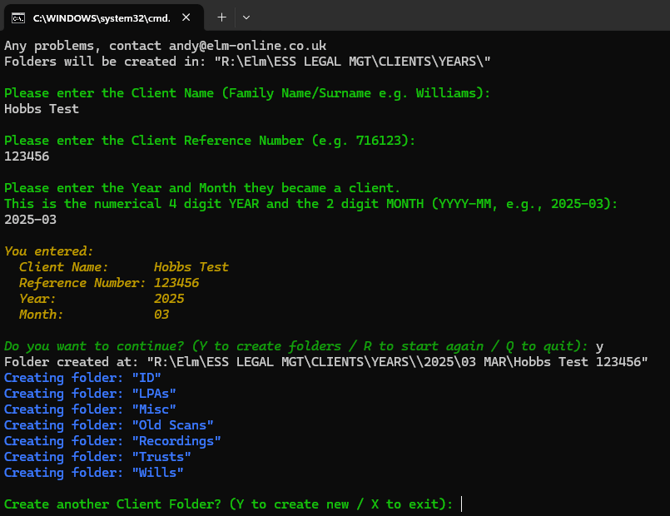Click the 'Folders will be created in' line

(247, 62)
